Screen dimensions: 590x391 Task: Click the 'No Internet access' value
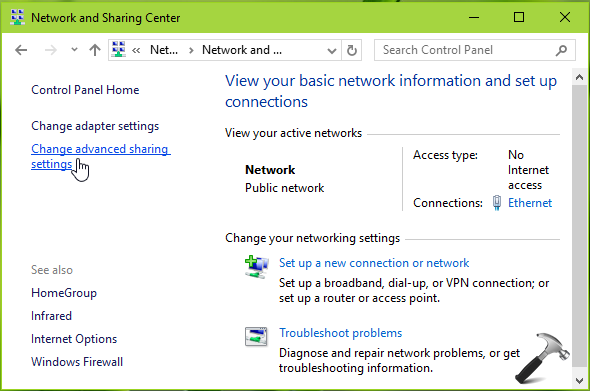528,170
